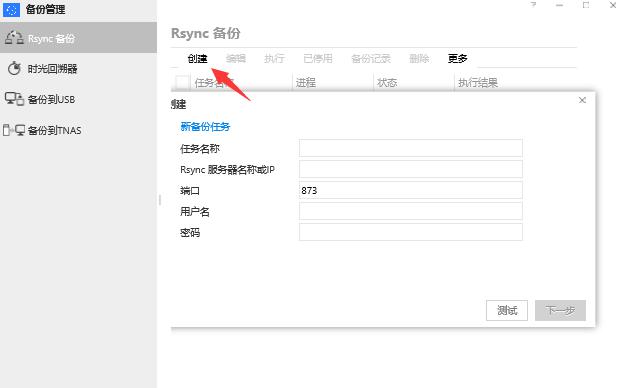Click the 测试 button

pos(507,310)
